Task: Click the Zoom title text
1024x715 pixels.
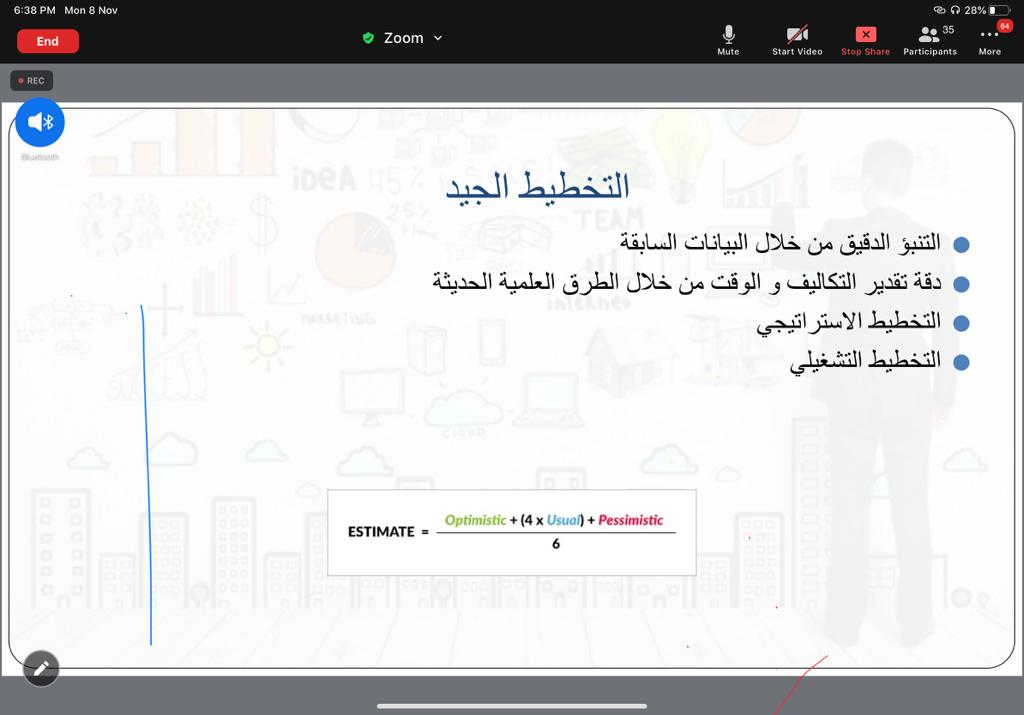Action: click(403, 38)
